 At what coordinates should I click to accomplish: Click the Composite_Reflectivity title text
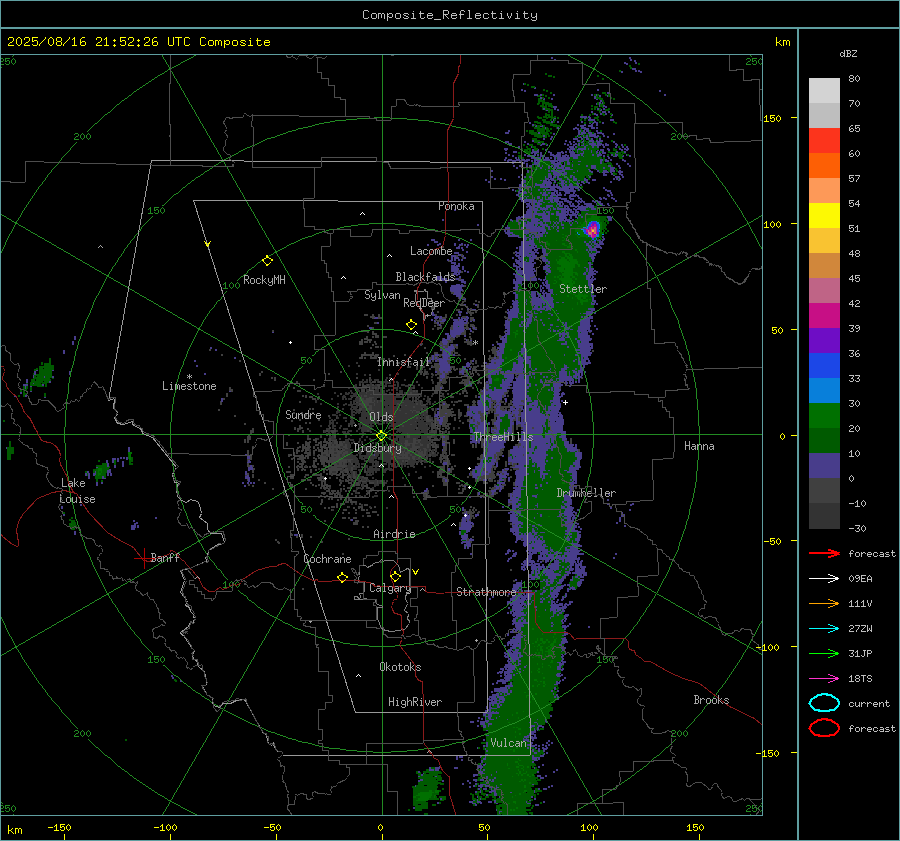coord(450,15)
